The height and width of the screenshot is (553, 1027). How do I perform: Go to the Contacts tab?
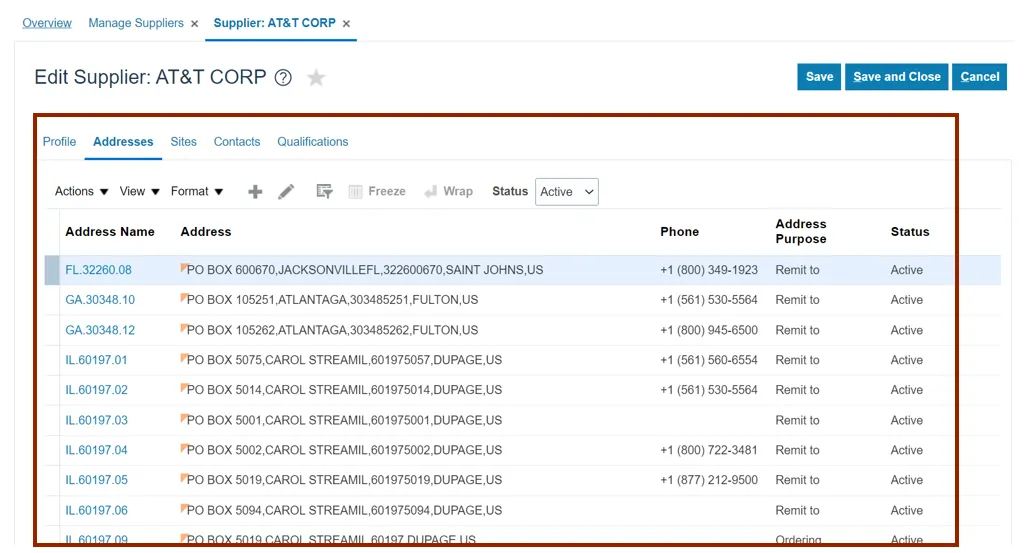(x=237, y=142)
